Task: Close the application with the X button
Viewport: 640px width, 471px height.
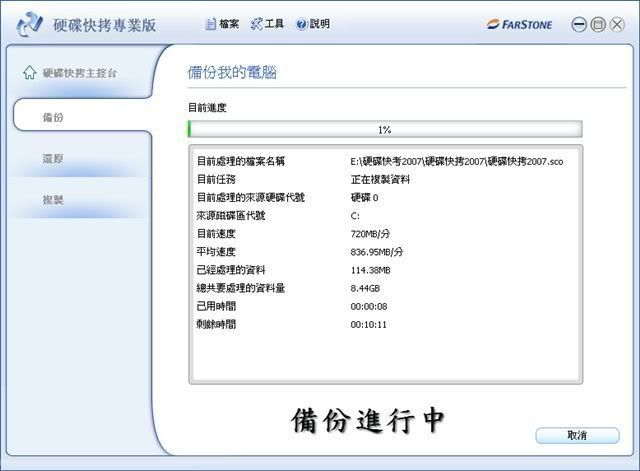Action: click(x=617, y=24)
